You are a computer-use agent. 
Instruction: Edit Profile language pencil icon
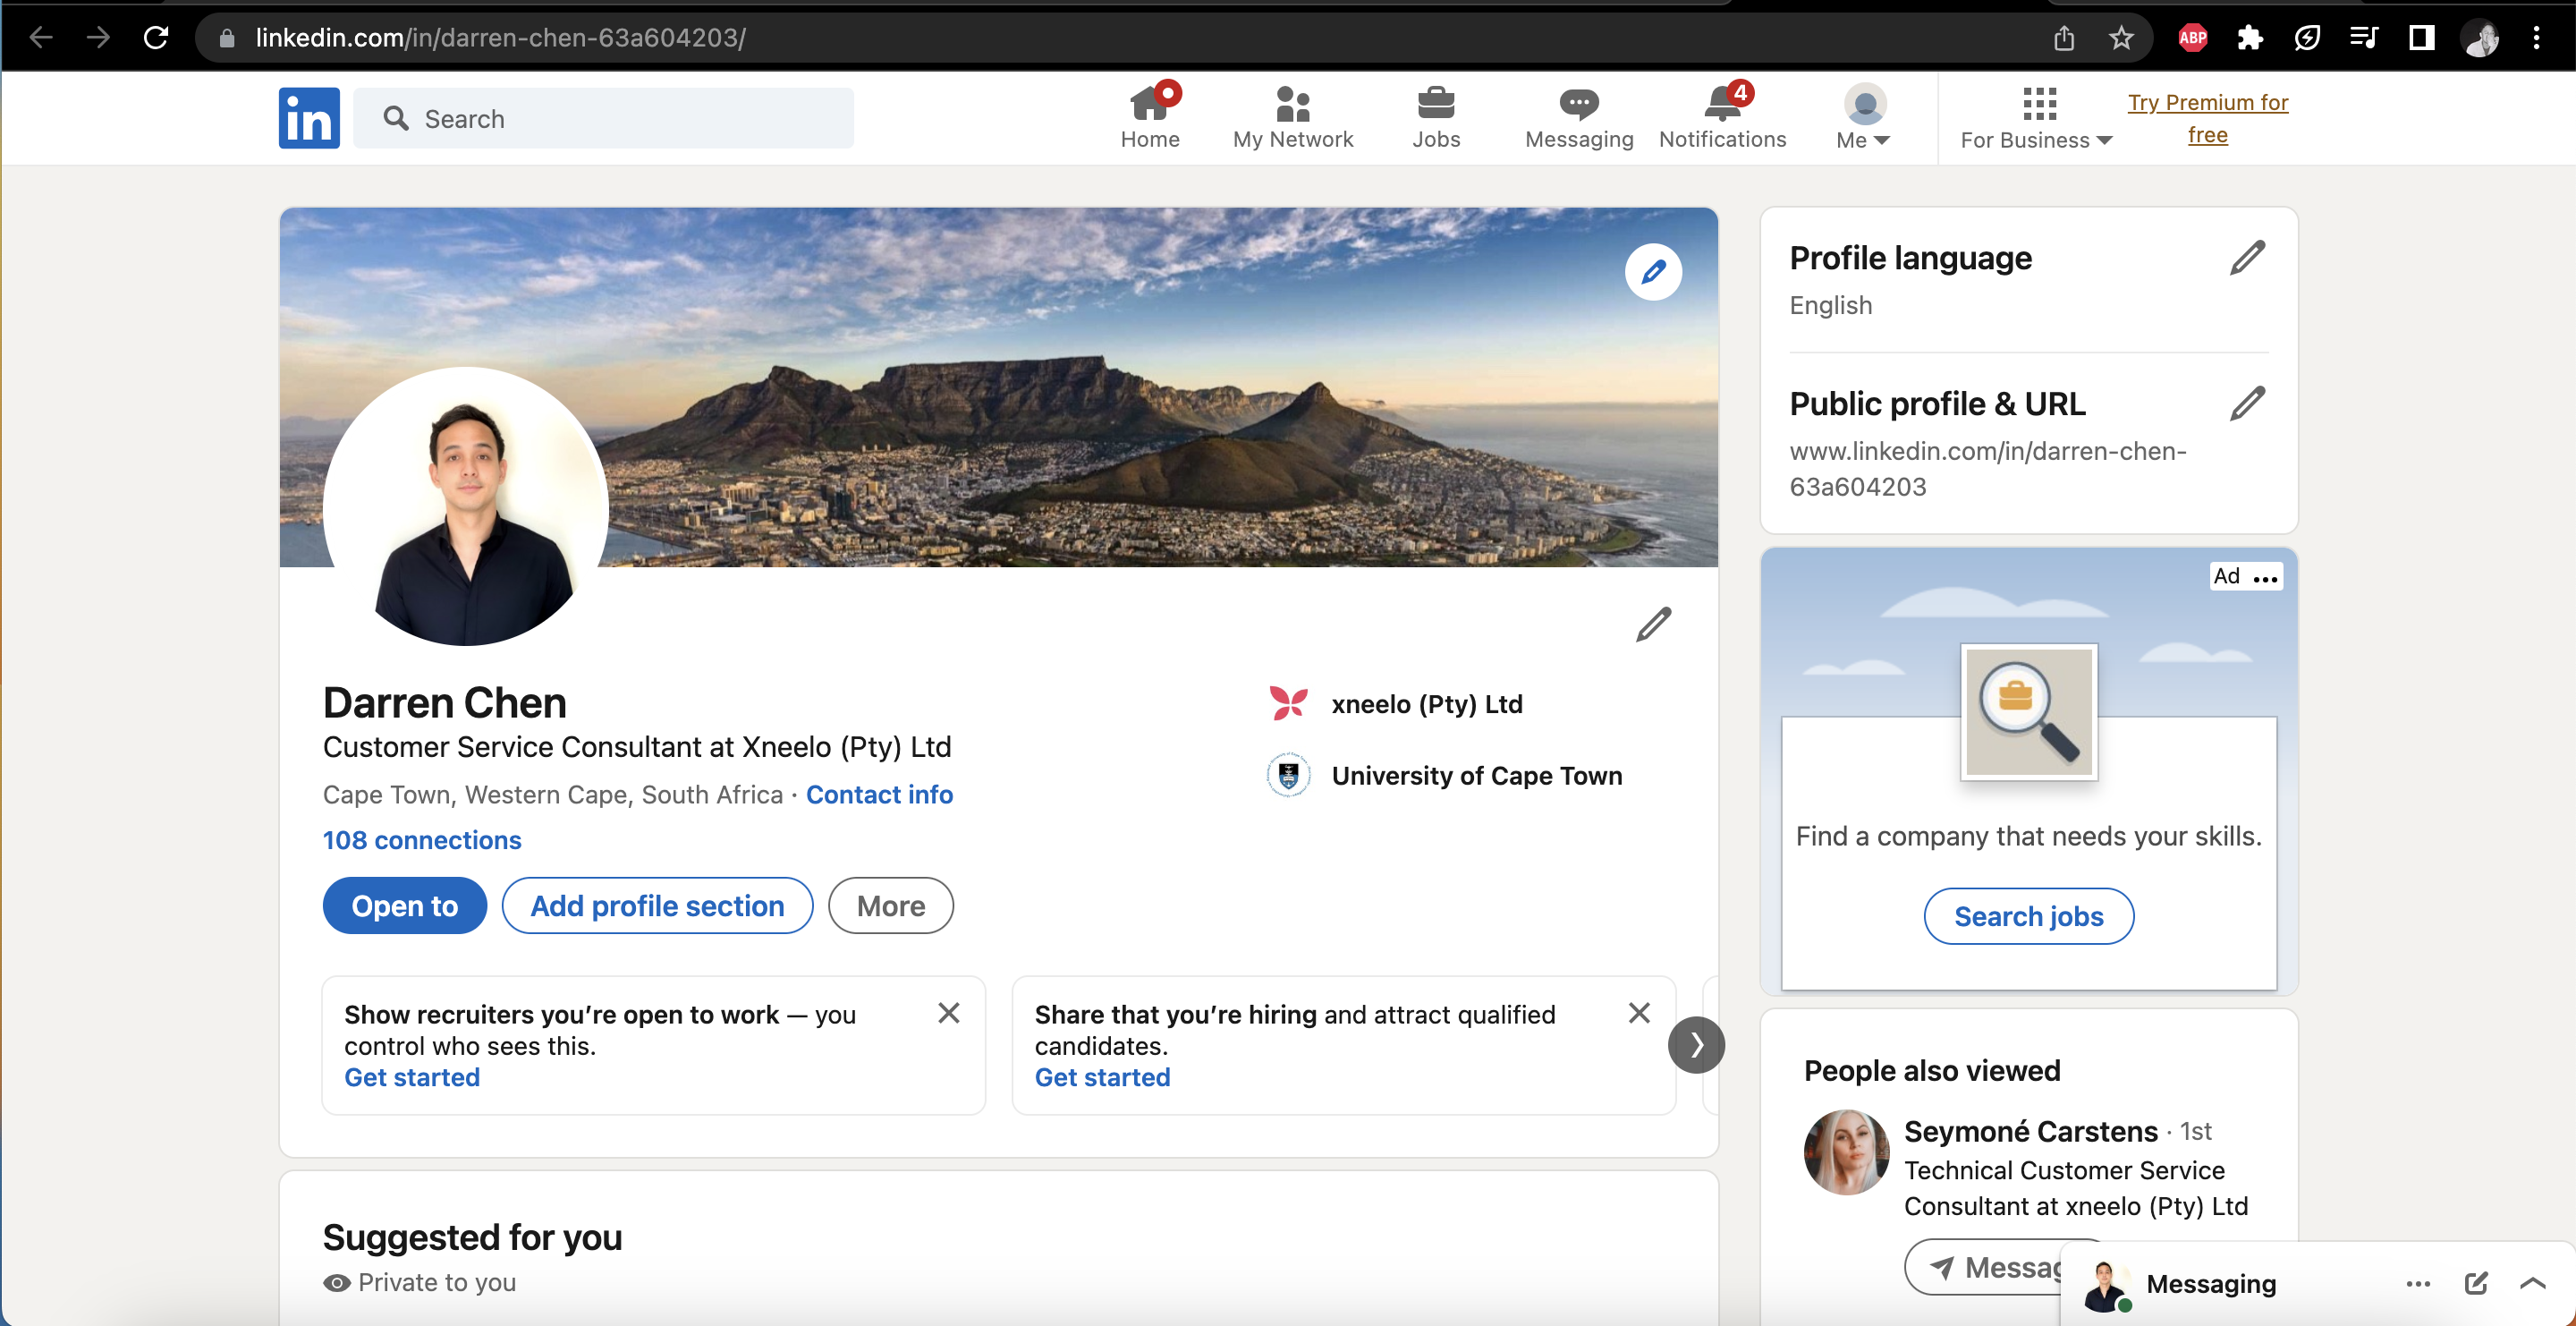pyautogui.click(x=2246, y=258)
